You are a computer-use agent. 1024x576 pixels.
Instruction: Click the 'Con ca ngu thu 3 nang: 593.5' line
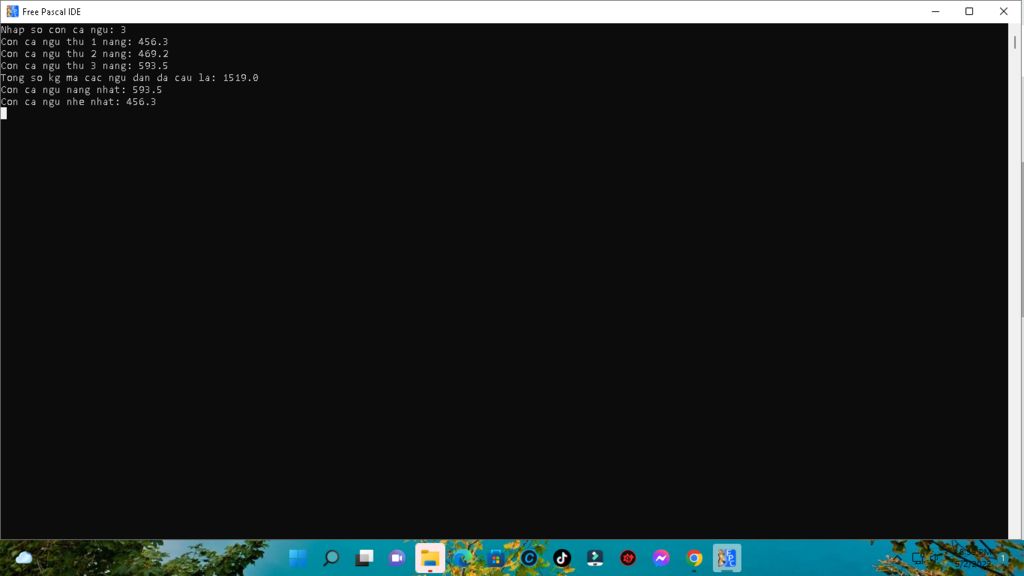point(84,66)
